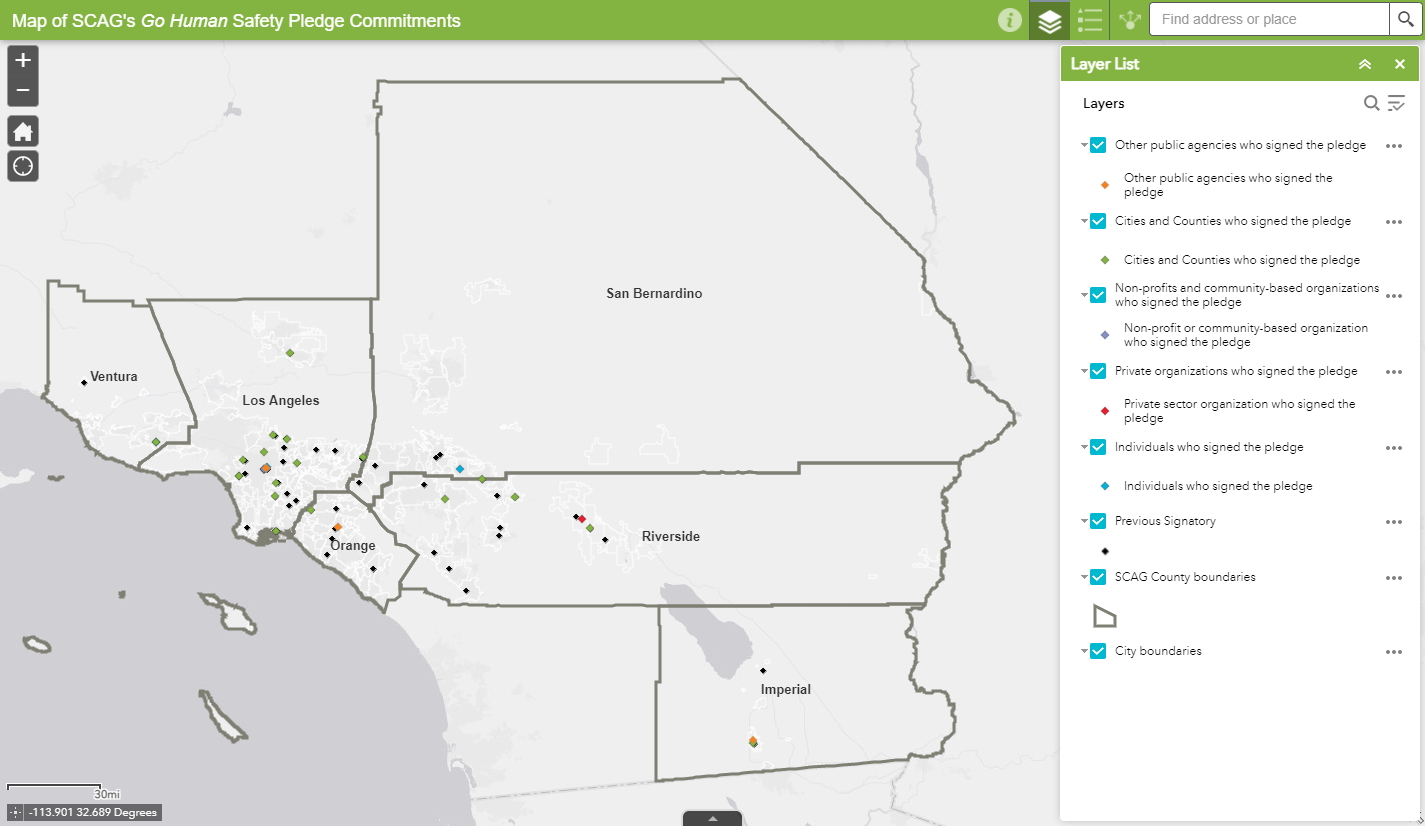Open the layer filter options icon
1425x826 pixels.
pyautogui.click(x=1396, y=103)
